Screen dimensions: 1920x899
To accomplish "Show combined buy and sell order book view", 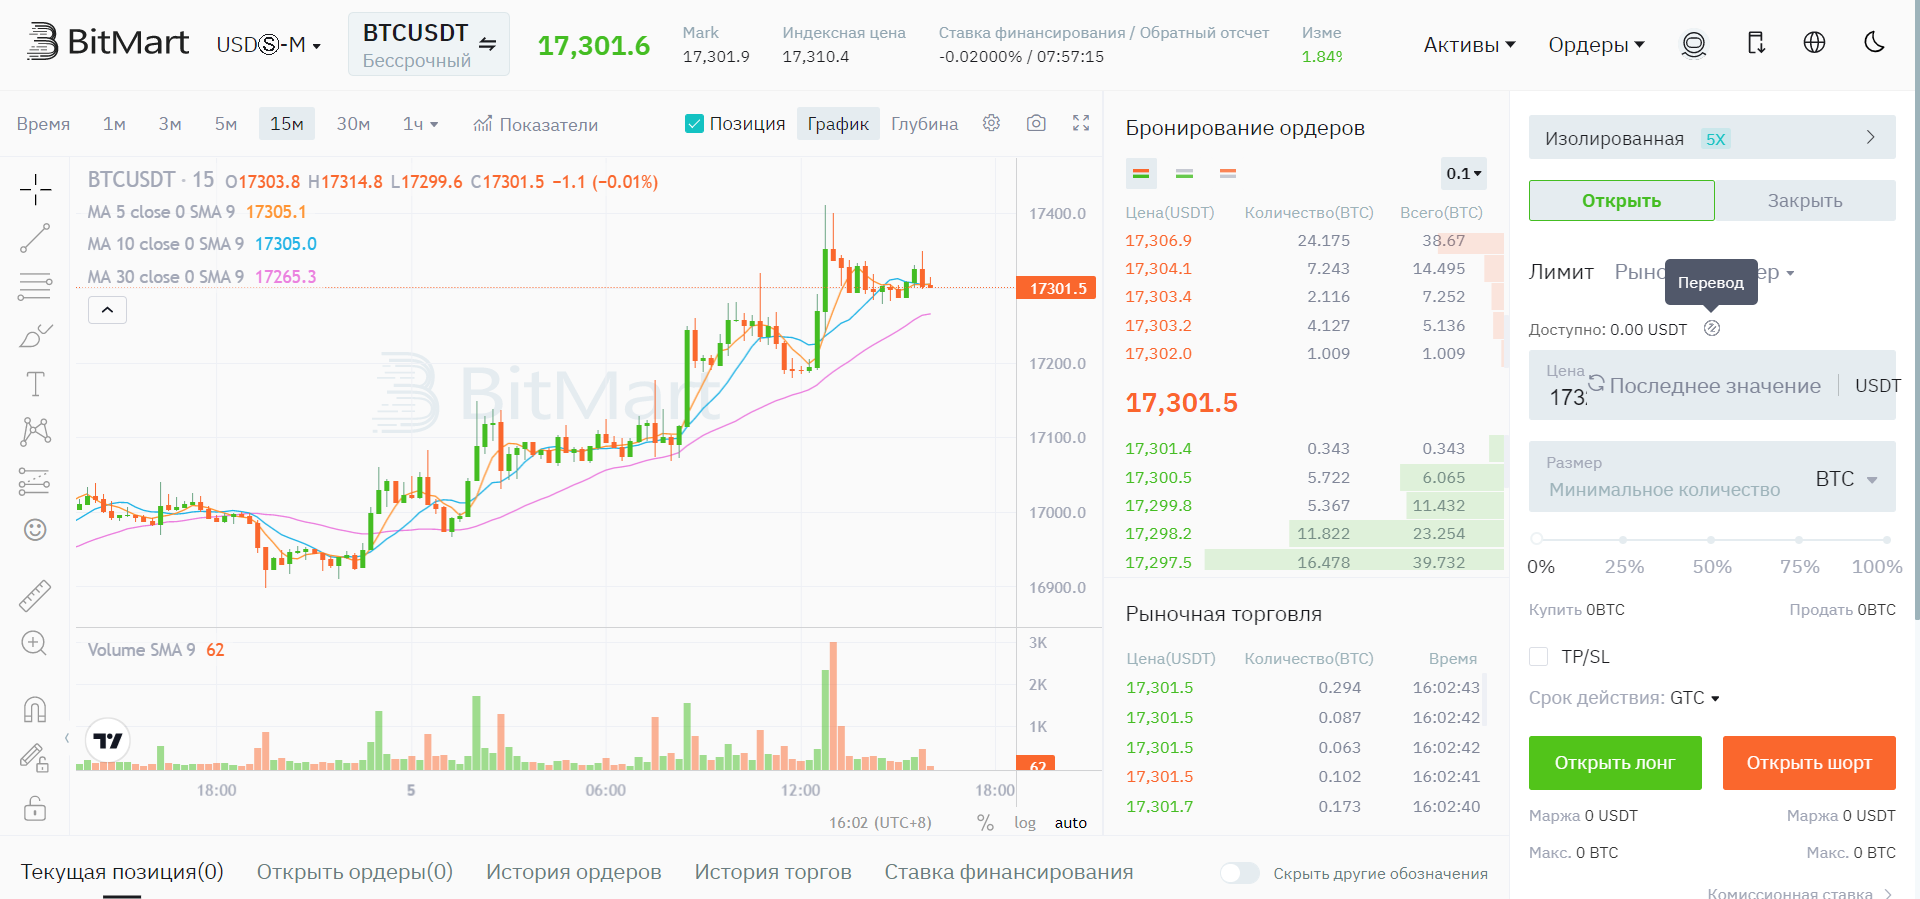I will point(1141,174).
